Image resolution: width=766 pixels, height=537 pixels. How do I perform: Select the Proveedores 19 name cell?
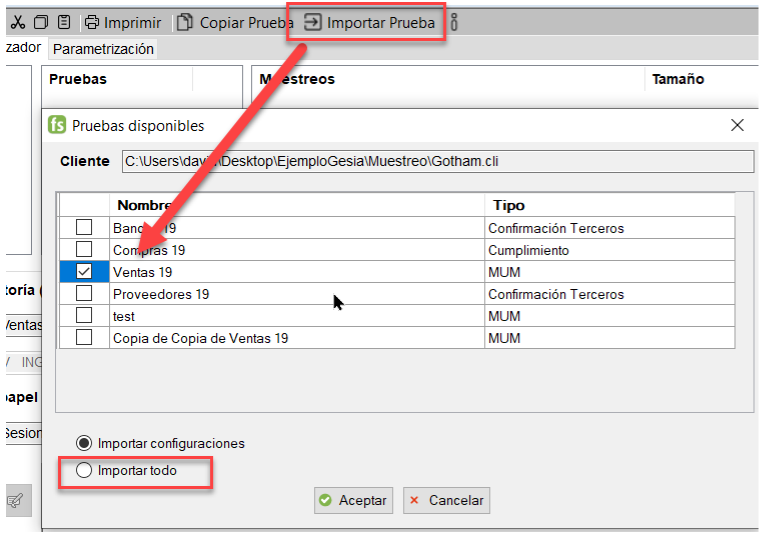pyautogui.click(x=297, y=294)
